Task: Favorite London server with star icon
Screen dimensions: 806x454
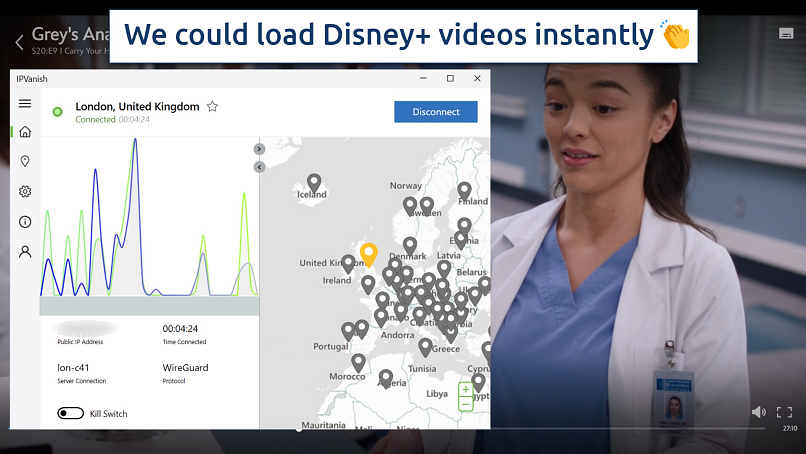Action: (212, 106)
